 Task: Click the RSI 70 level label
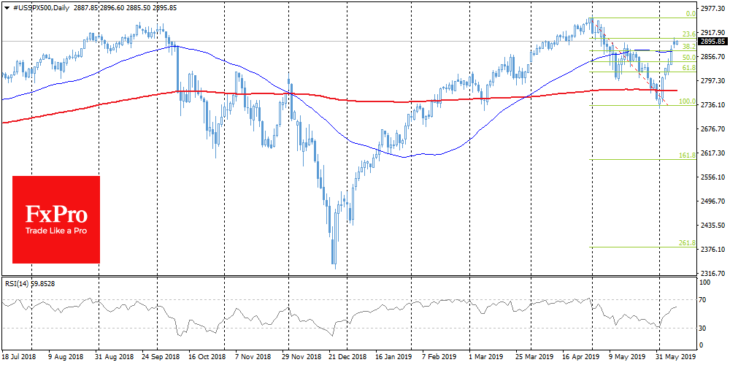tap(703, 300)
